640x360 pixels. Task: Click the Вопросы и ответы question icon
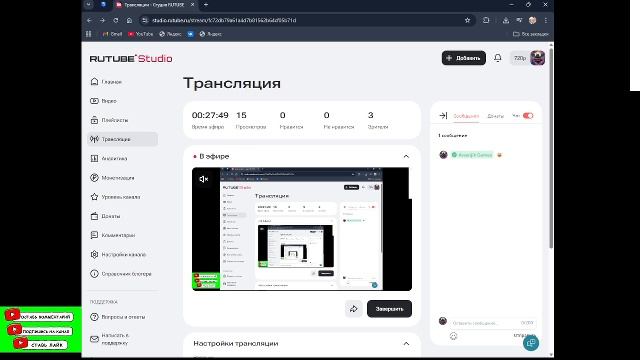pyautogui.click(x=94, y=317)
